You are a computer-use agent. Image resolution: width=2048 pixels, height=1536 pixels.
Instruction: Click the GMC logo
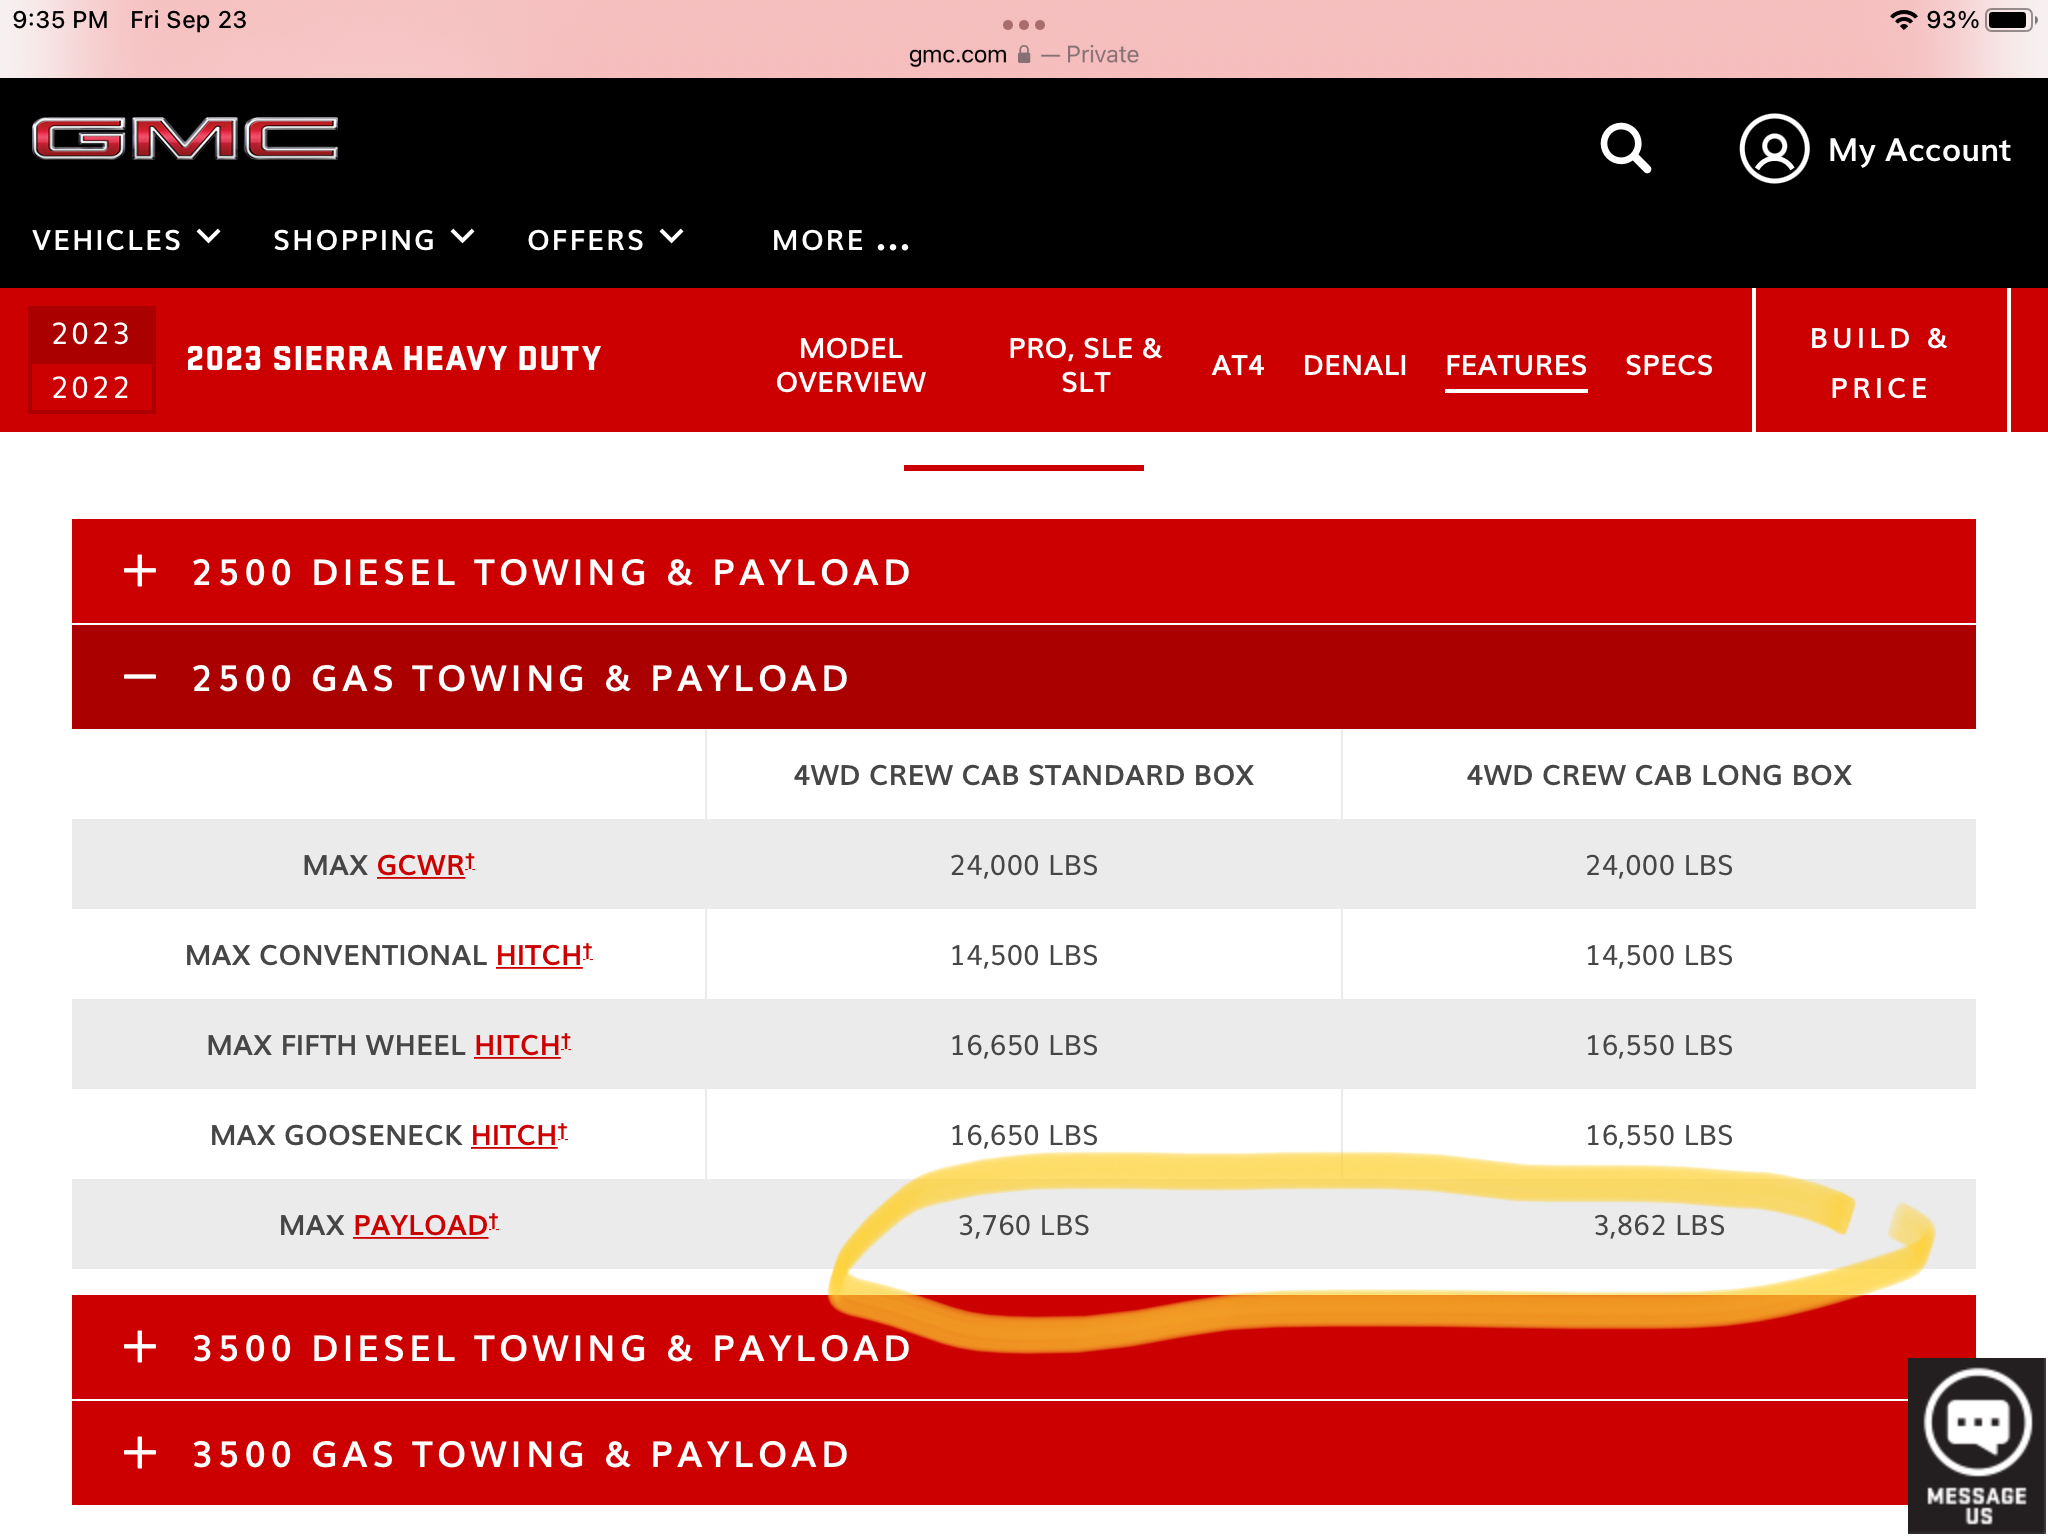click(x=185, y=139)
